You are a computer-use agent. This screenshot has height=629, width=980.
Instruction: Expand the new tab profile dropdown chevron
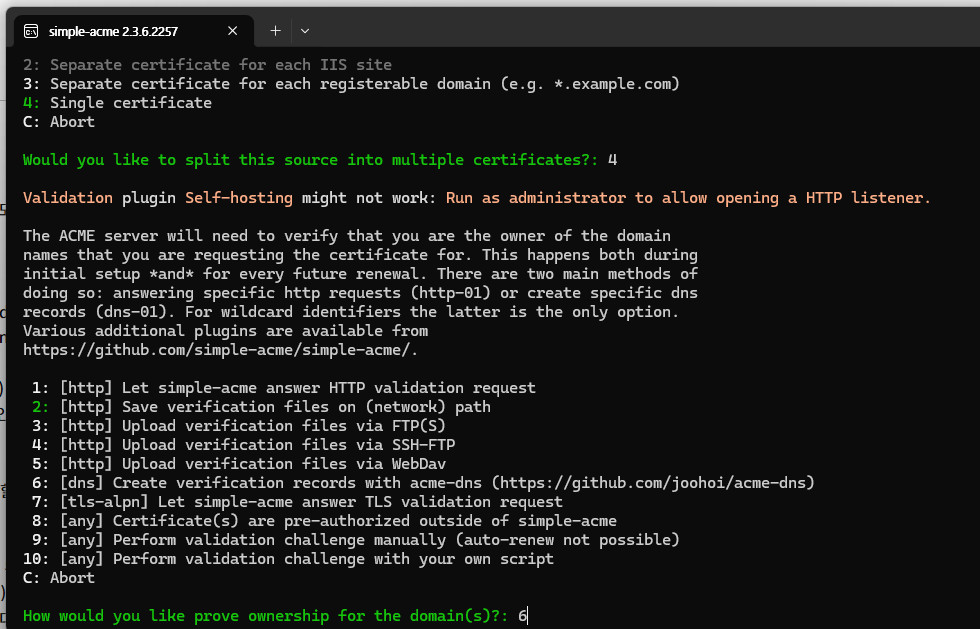[305, 31]
